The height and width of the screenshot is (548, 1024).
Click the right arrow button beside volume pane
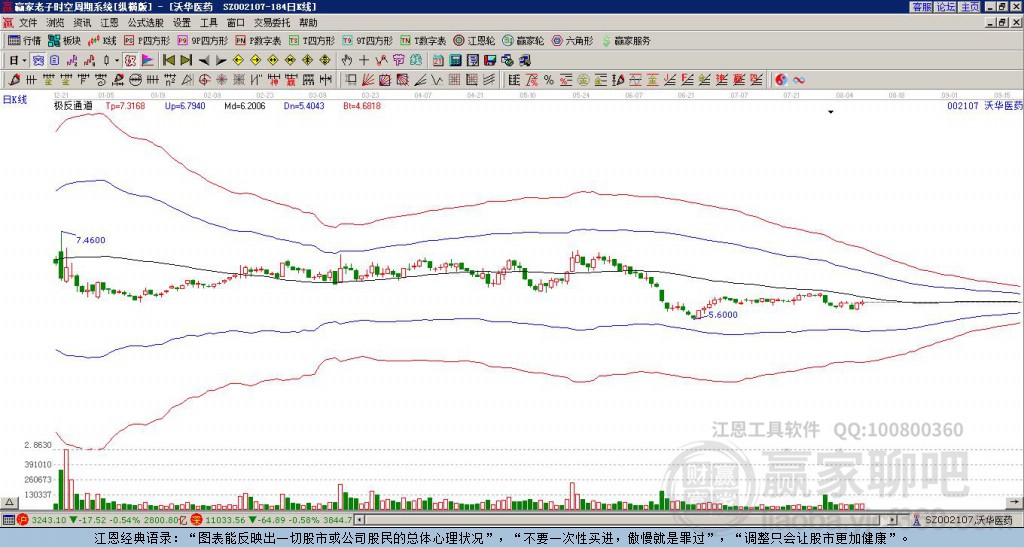click(x=1014, y=502)
